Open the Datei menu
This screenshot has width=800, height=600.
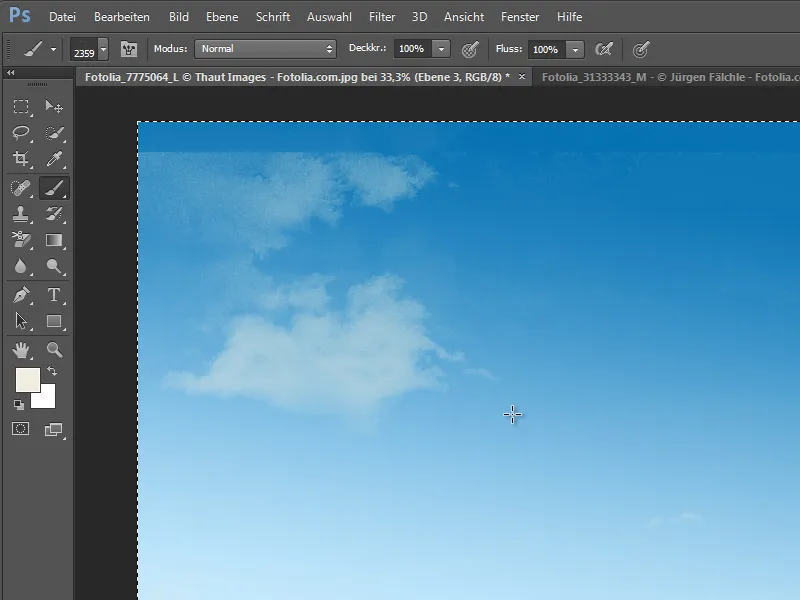coord(62,17)
